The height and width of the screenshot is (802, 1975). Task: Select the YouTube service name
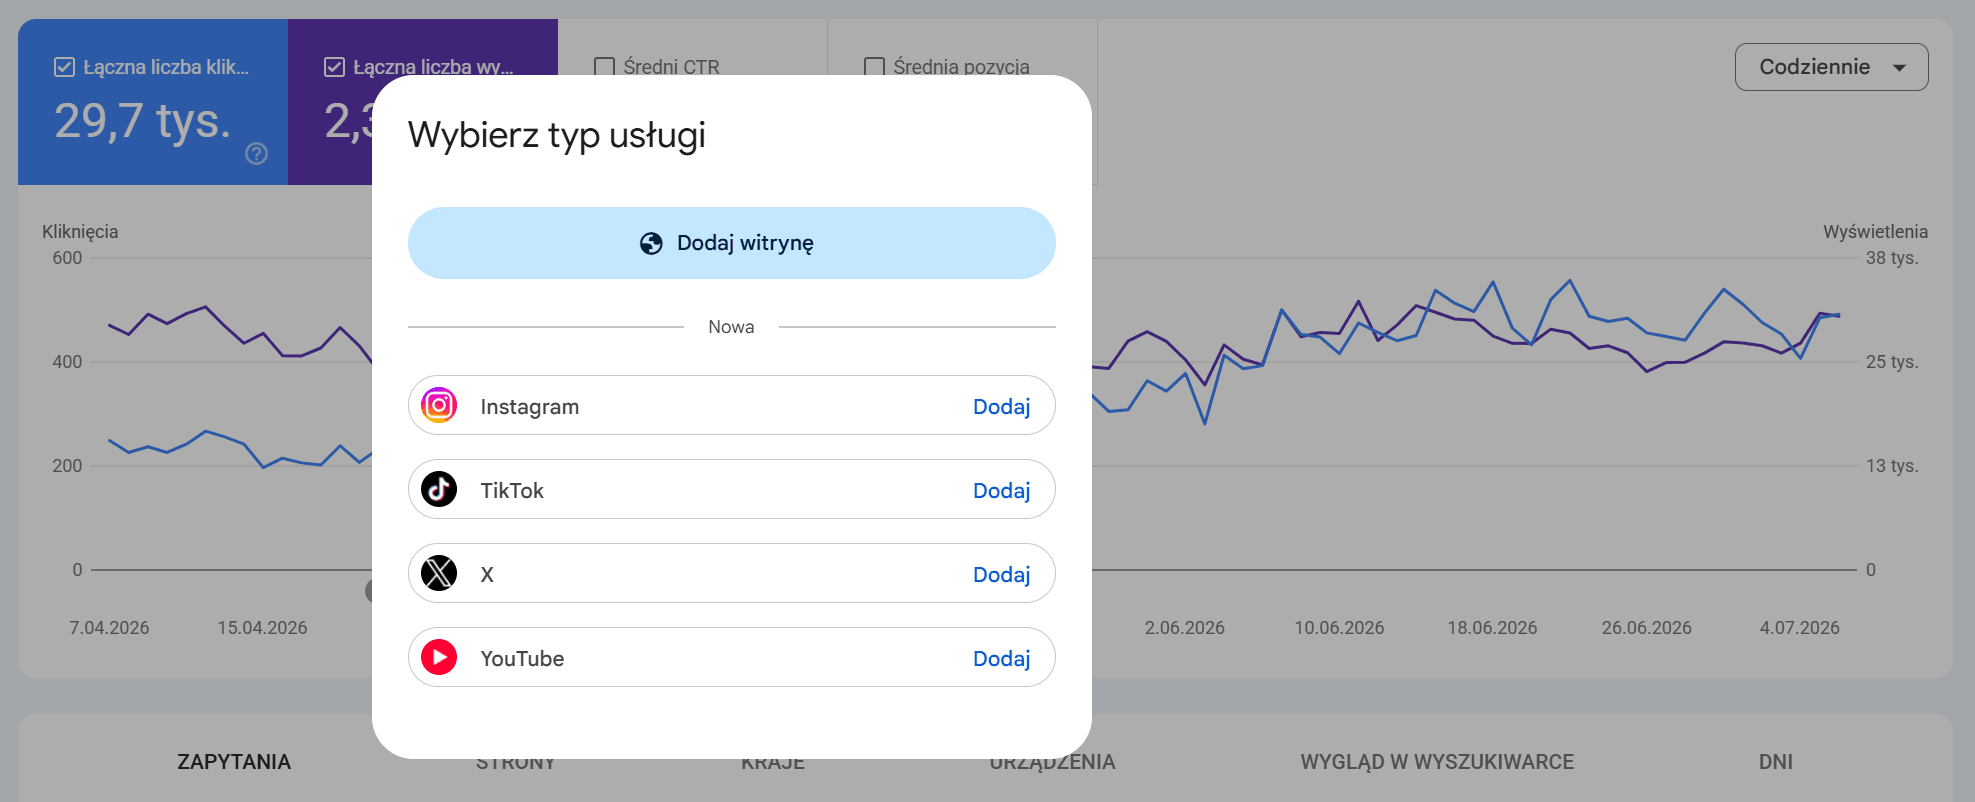pyautogui.click(x=522, y=658)
